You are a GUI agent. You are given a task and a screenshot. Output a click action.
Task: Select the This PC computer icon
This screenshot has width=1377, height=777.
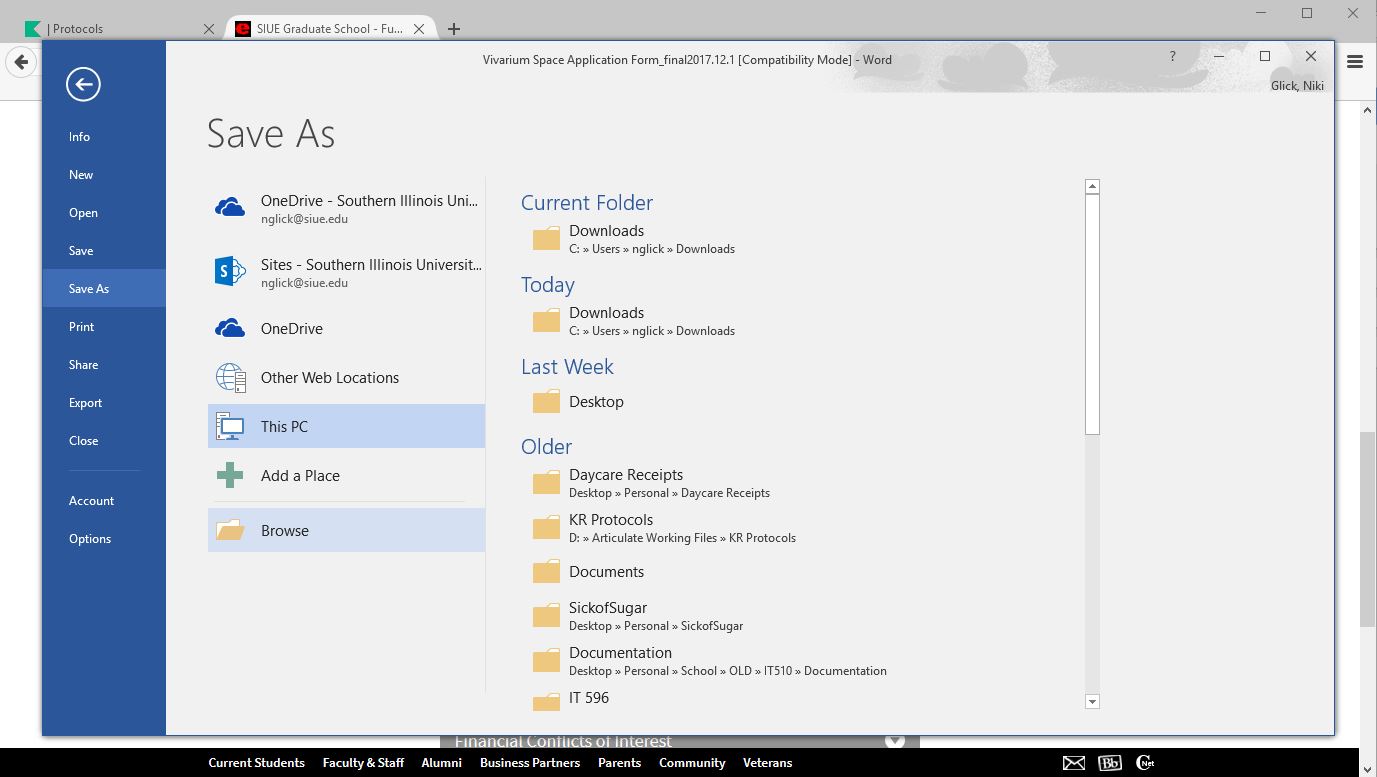coord(230,427)
